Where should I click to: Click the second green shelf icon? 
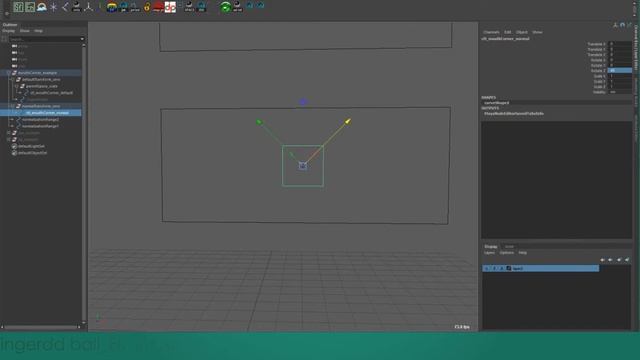click(x=30, y=7)
